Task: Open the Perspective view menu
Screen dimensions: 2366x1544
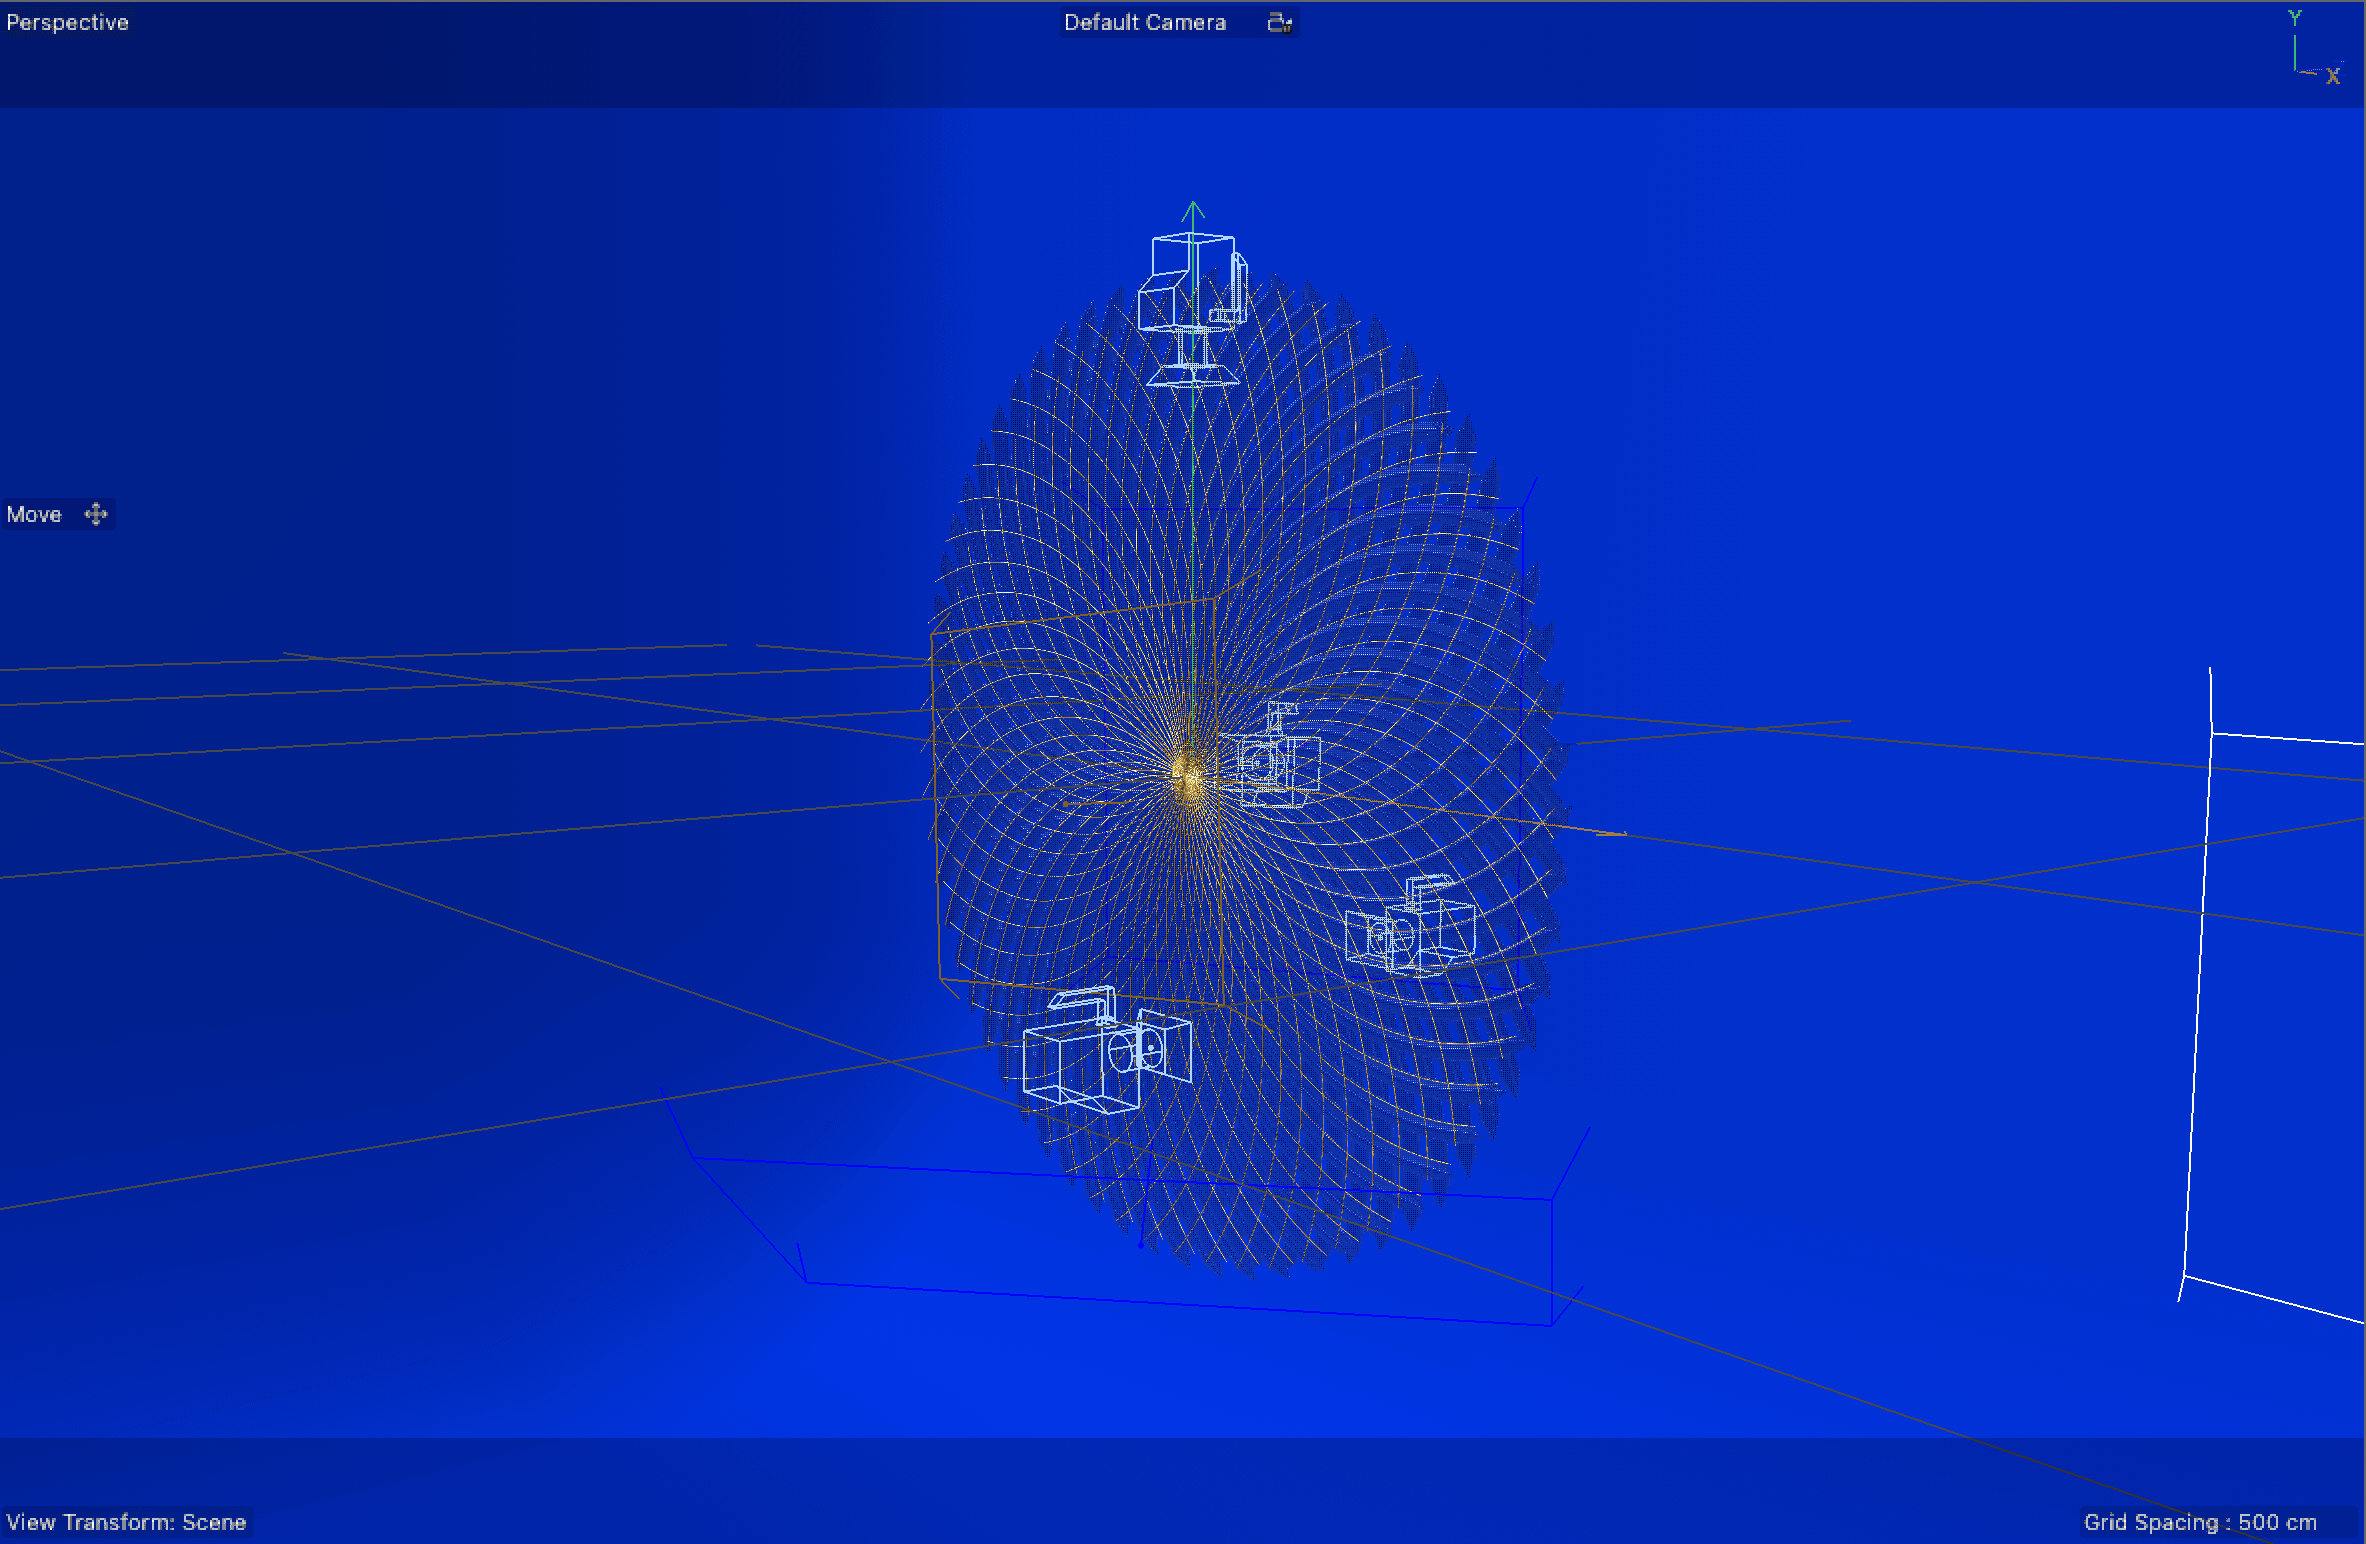Action: [67, 22]
